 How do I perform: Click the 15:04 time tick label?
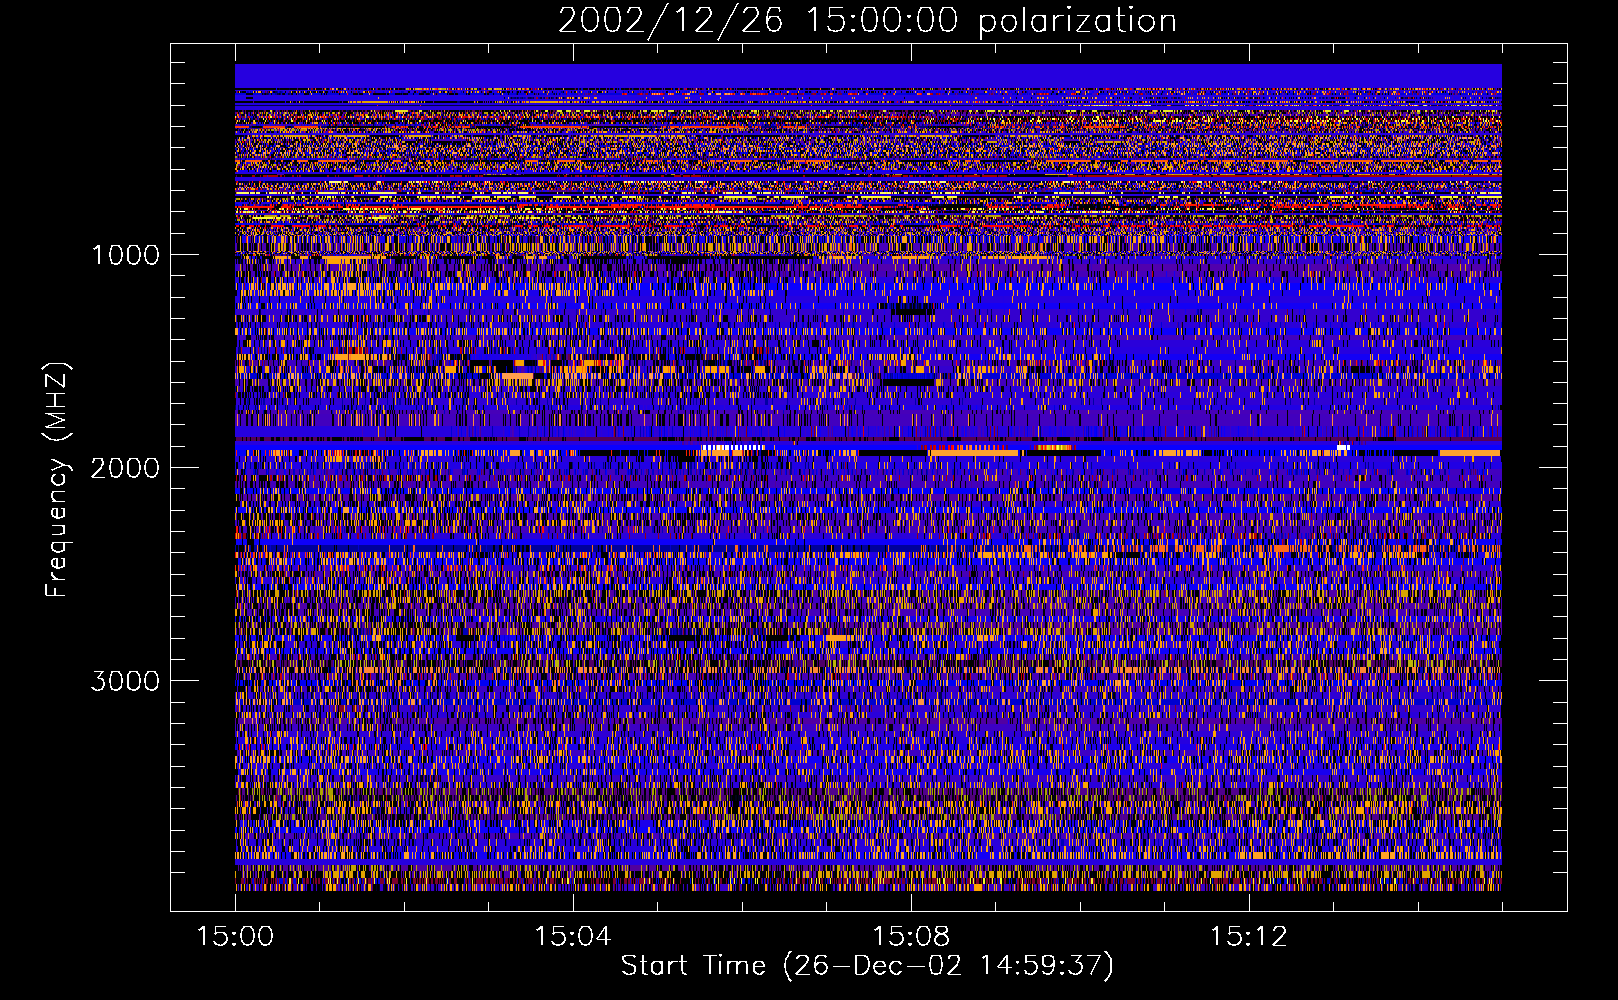point(572,937)
